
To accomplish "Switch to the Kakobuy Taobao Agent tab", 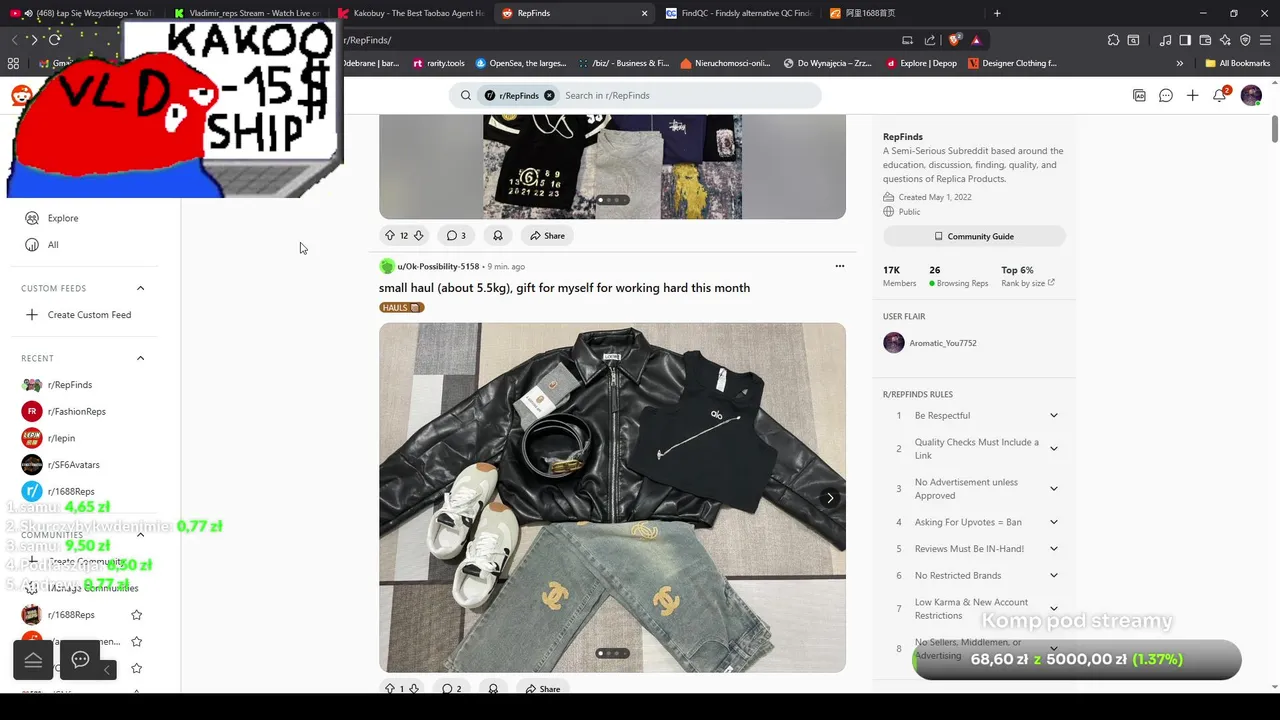I will click(x=410, y=13).
